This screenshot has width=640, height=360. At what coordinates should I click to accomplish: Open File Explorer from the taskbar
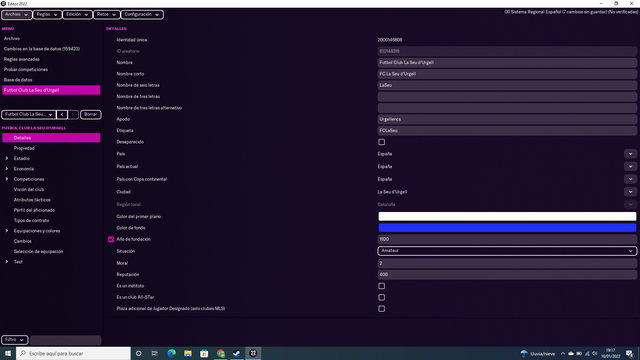pyautogui.click(x=188, y=353)
